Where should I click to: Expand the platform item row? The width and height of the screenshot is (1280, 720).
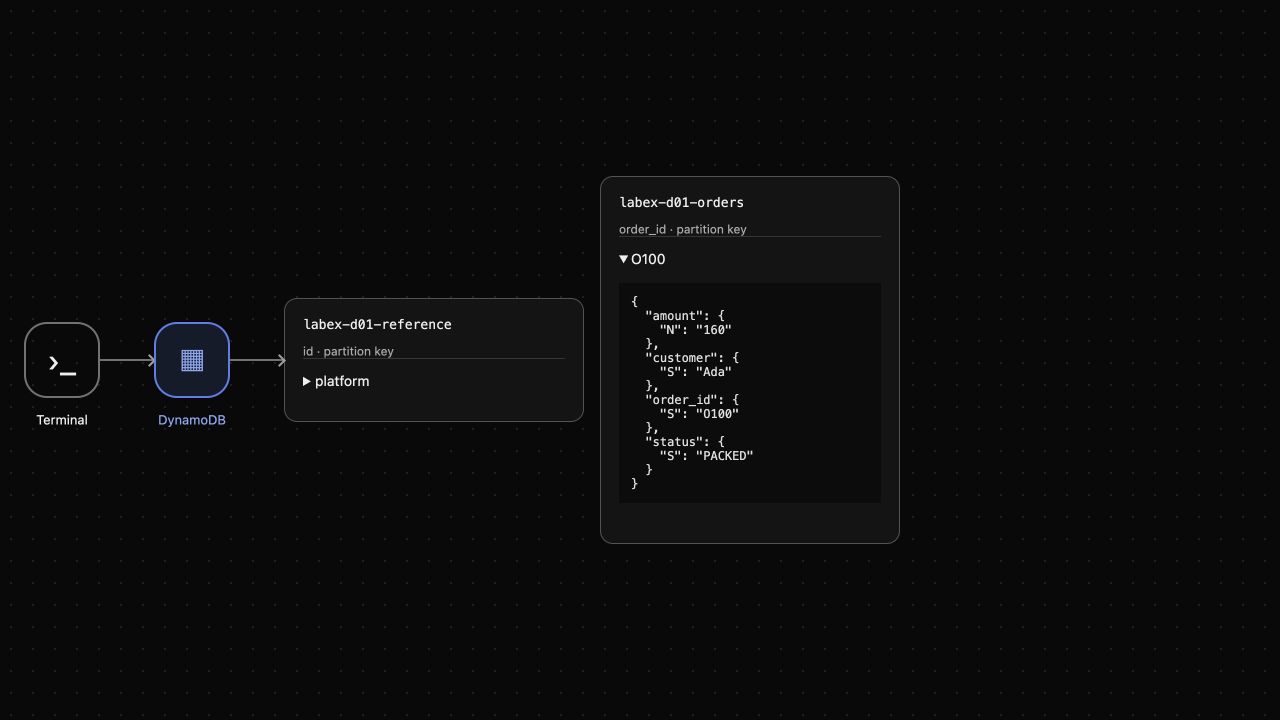pos(434,381)
